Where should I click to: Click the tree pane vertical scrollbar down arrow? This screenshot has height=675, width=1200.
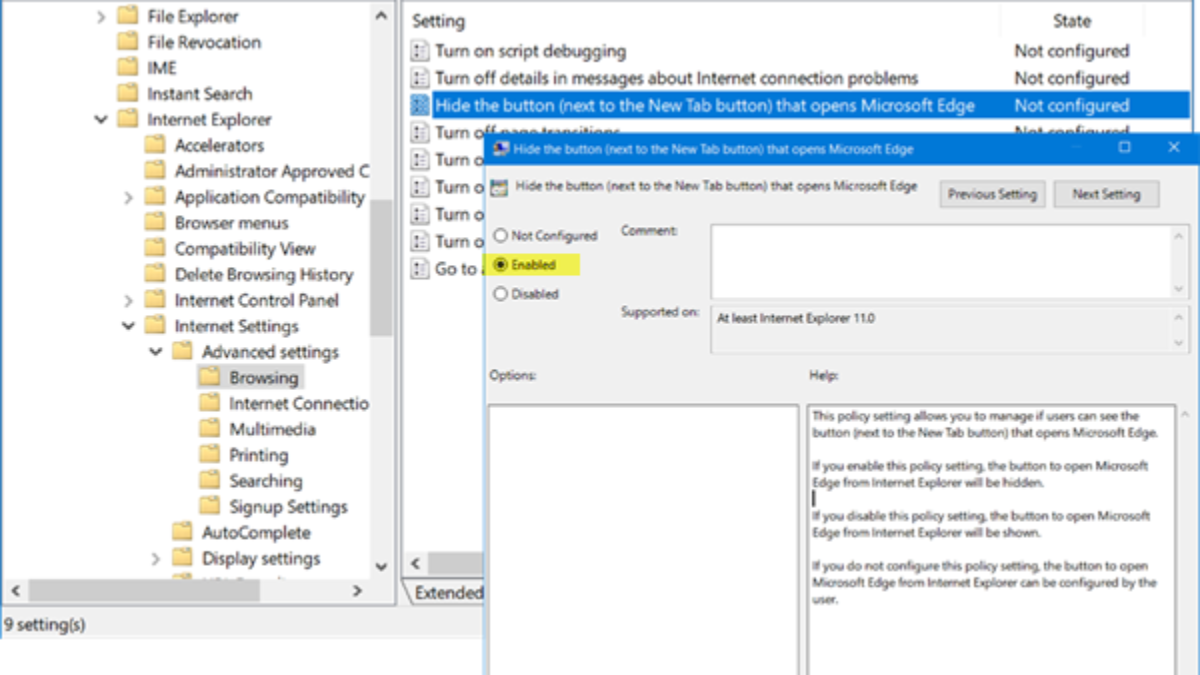coord(381,566)
